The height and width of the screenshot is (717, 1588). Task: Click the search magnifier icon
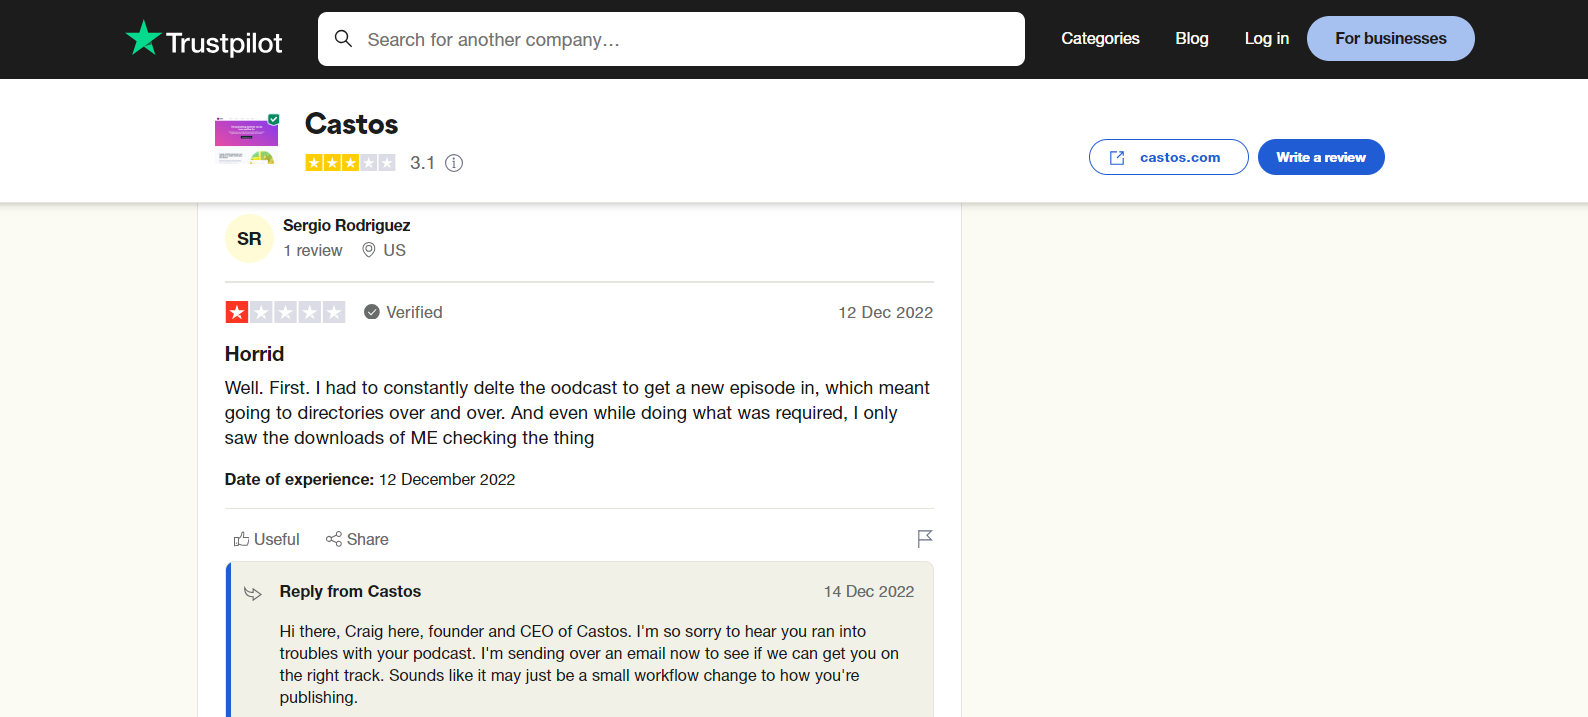point(343,39)
